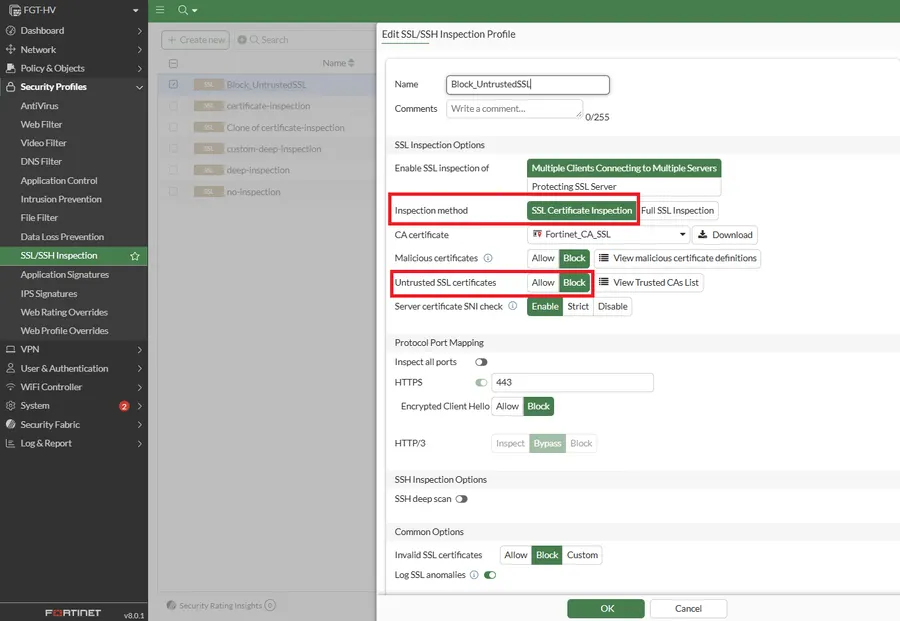Open the FGT-HV device dropdown
The image size is (900, 621).
click(135, 10)
